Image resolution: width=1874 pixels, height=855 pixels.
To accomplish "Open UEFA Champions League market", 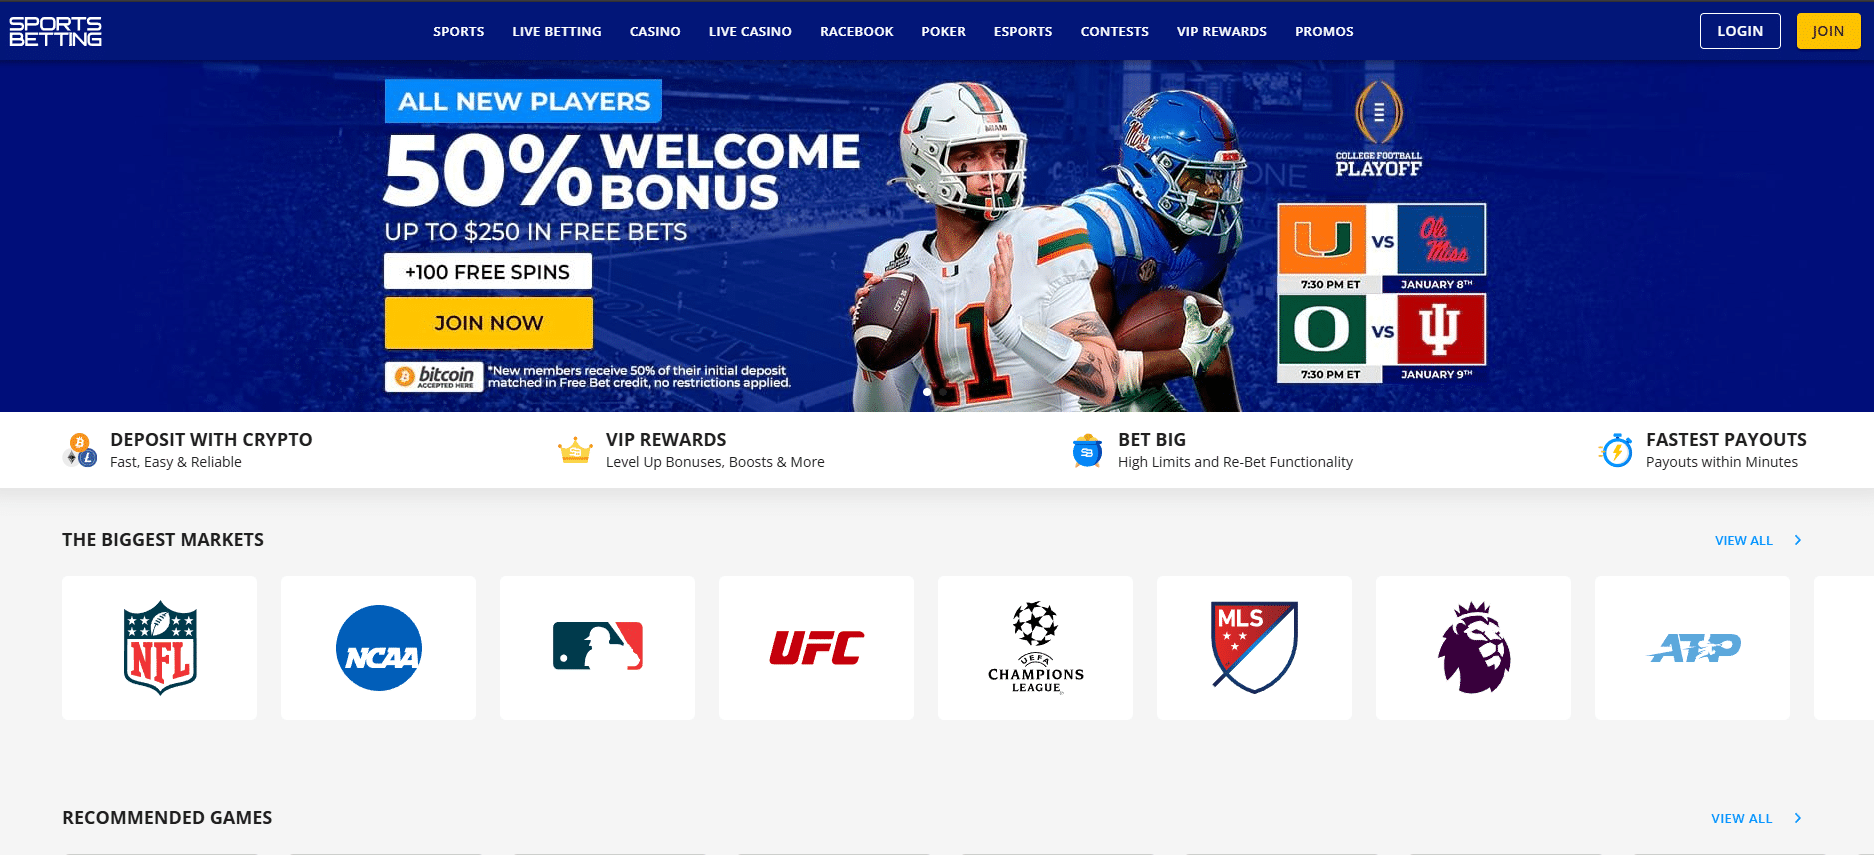I will (x=1035, y=647).
